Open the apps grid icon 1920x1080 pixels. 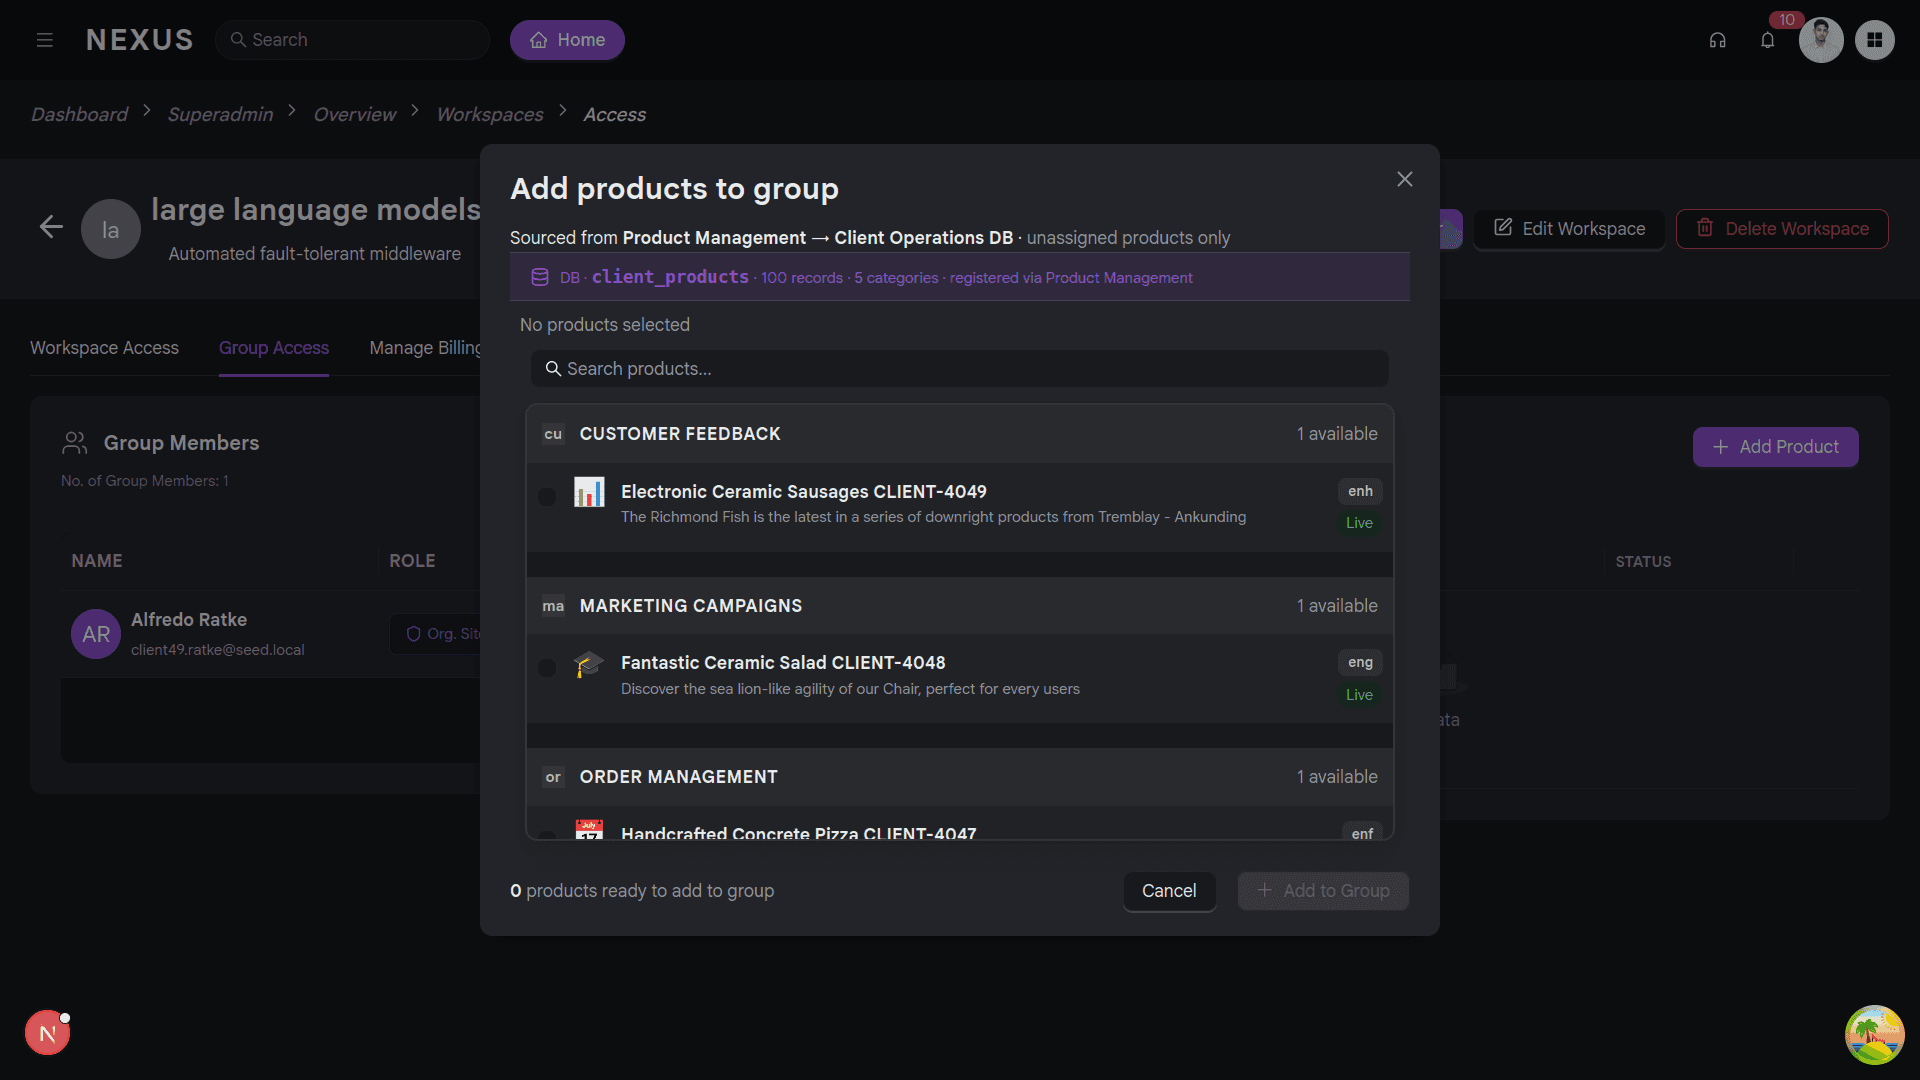(1874, 40)
